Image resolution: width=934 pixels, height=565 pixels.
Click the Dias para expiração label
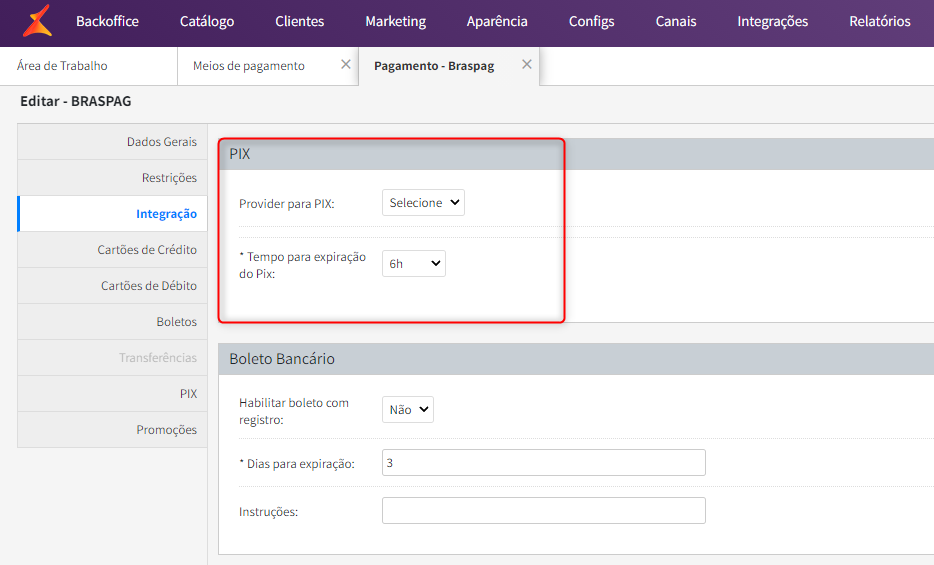(x=297, y=464)
